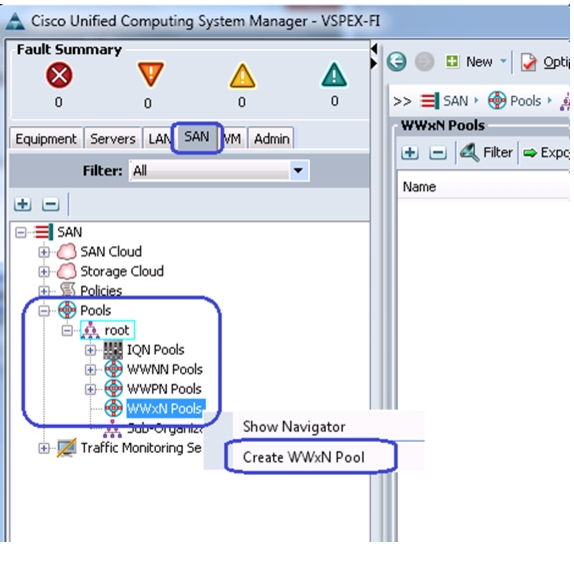Click the Name column header
The height and width of the screenshot is (573, 574).
pyautogui.click(x=419, y=187)
